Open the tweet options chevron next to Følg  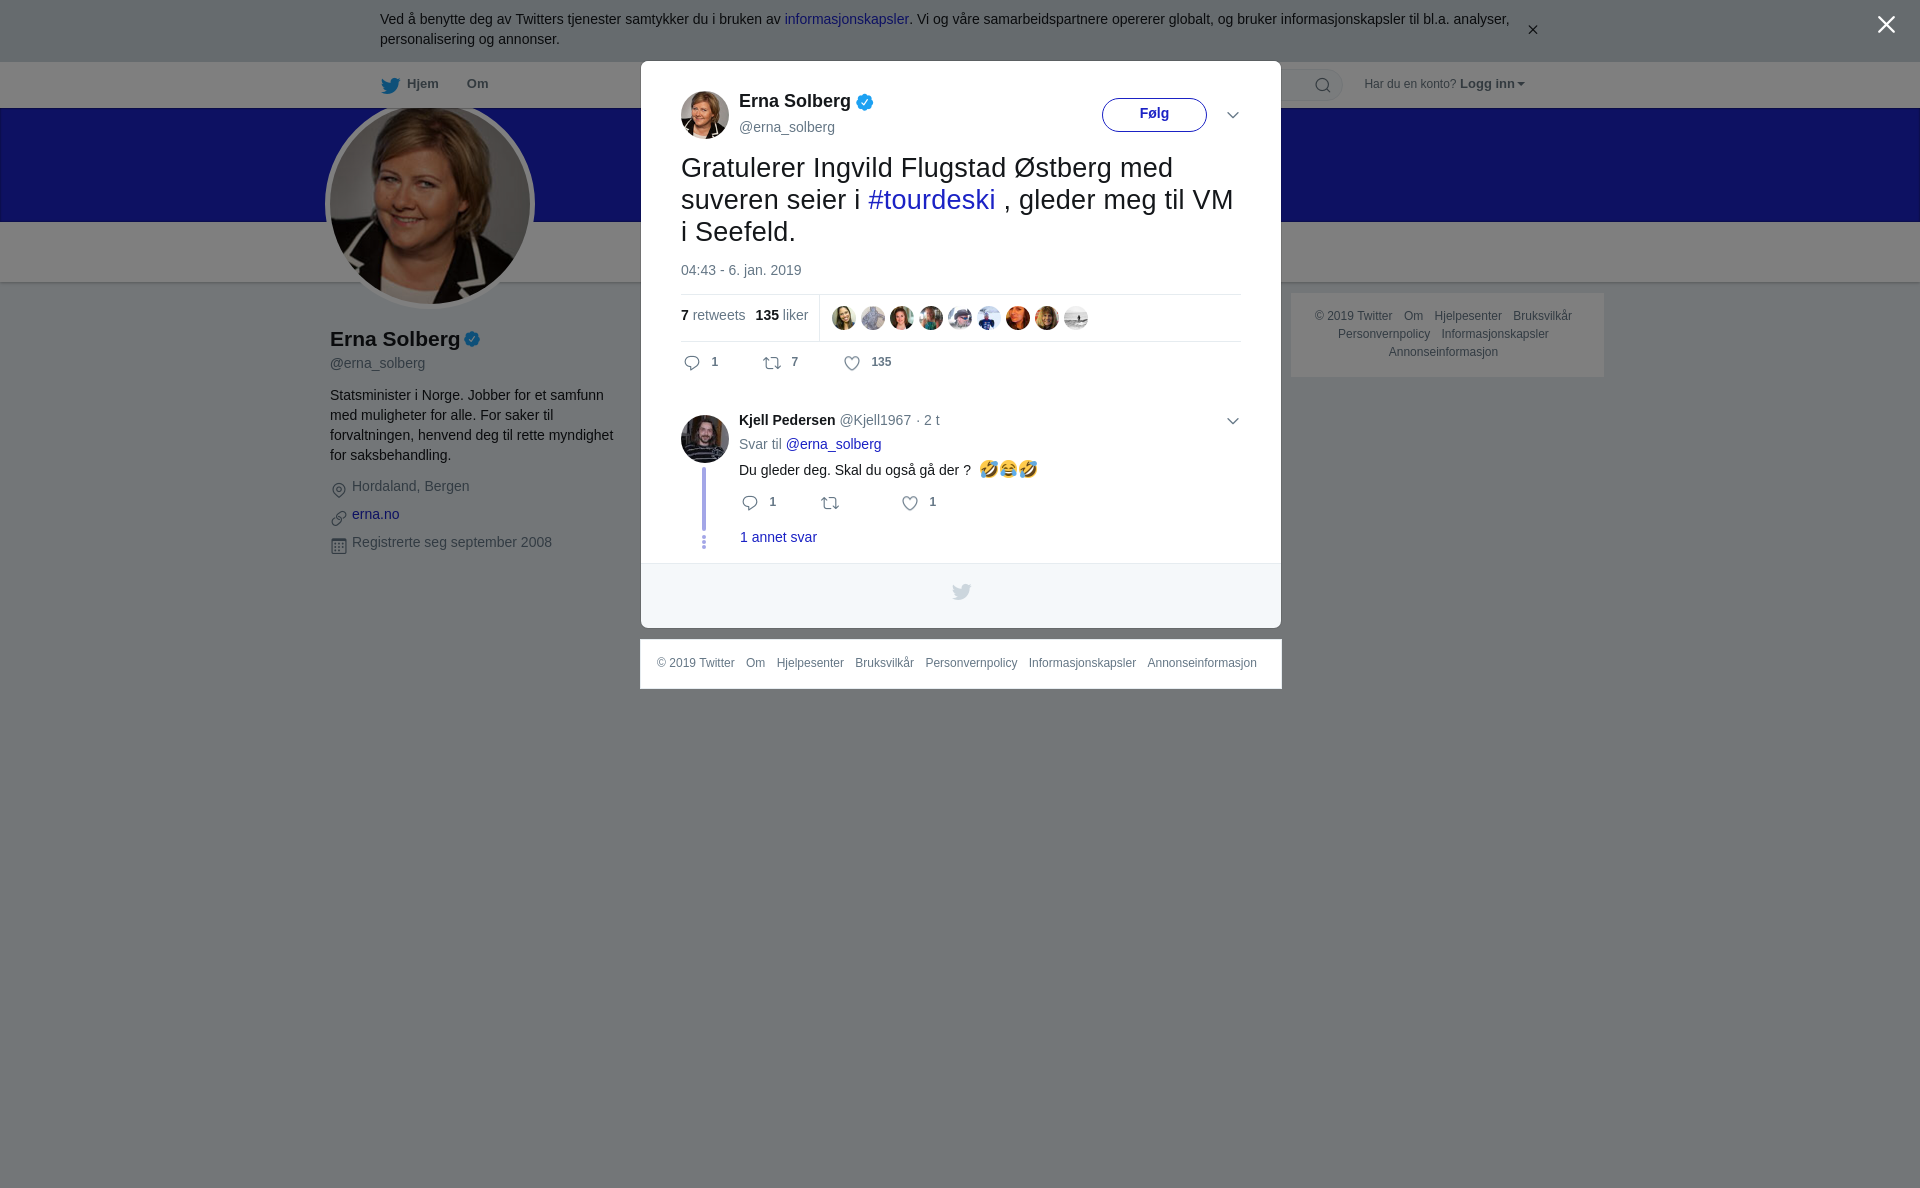tap(1233, 115)
